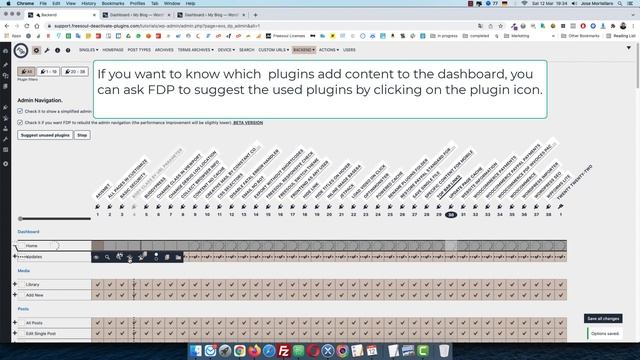Open Firefox from the Dock
The height and width of the screenshot is (360, 640).
click(x=254, y=351)
